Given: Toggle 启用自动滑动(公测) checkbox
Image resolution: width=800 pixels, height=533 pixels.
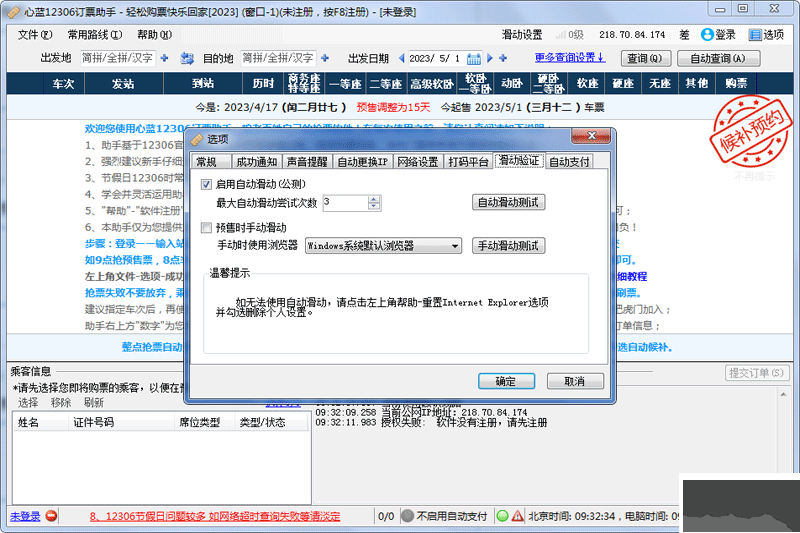Looking at the screenshot, I should tap(206, 184).
